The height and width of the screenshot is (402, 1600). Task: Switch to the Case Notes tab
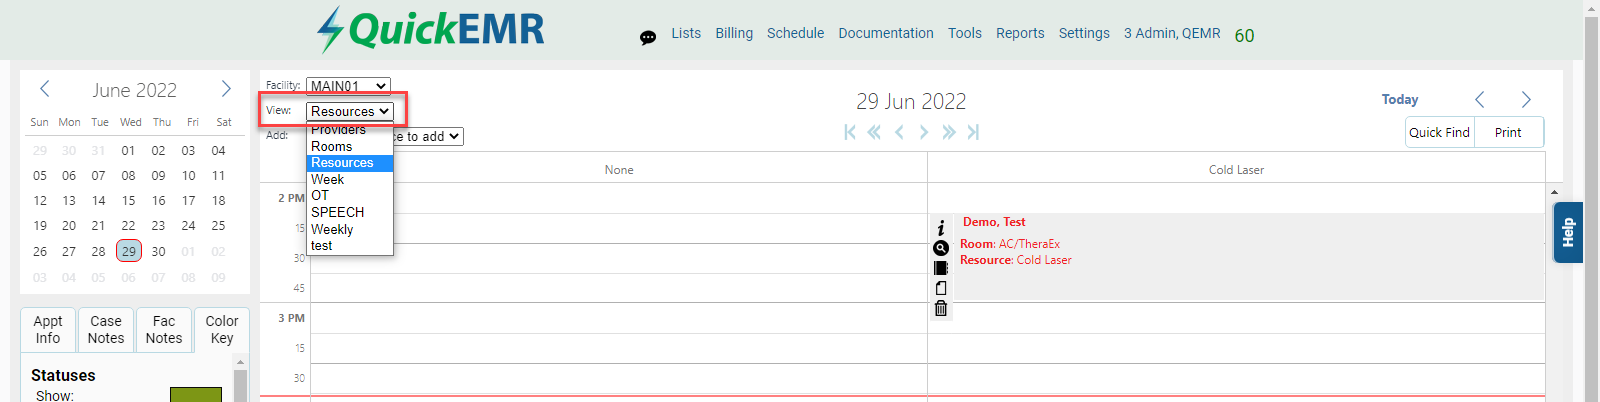106,330
